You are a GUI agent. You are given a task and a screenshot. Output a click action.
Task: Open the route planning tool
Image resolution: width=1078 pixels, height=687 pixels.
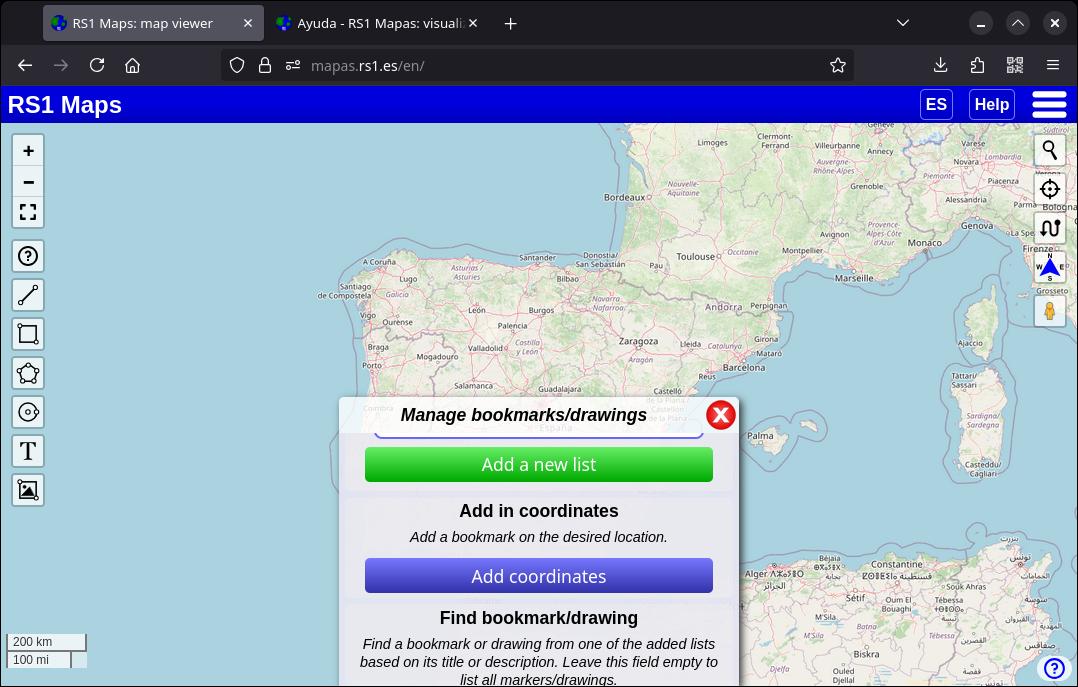(x=1050, y=228)
